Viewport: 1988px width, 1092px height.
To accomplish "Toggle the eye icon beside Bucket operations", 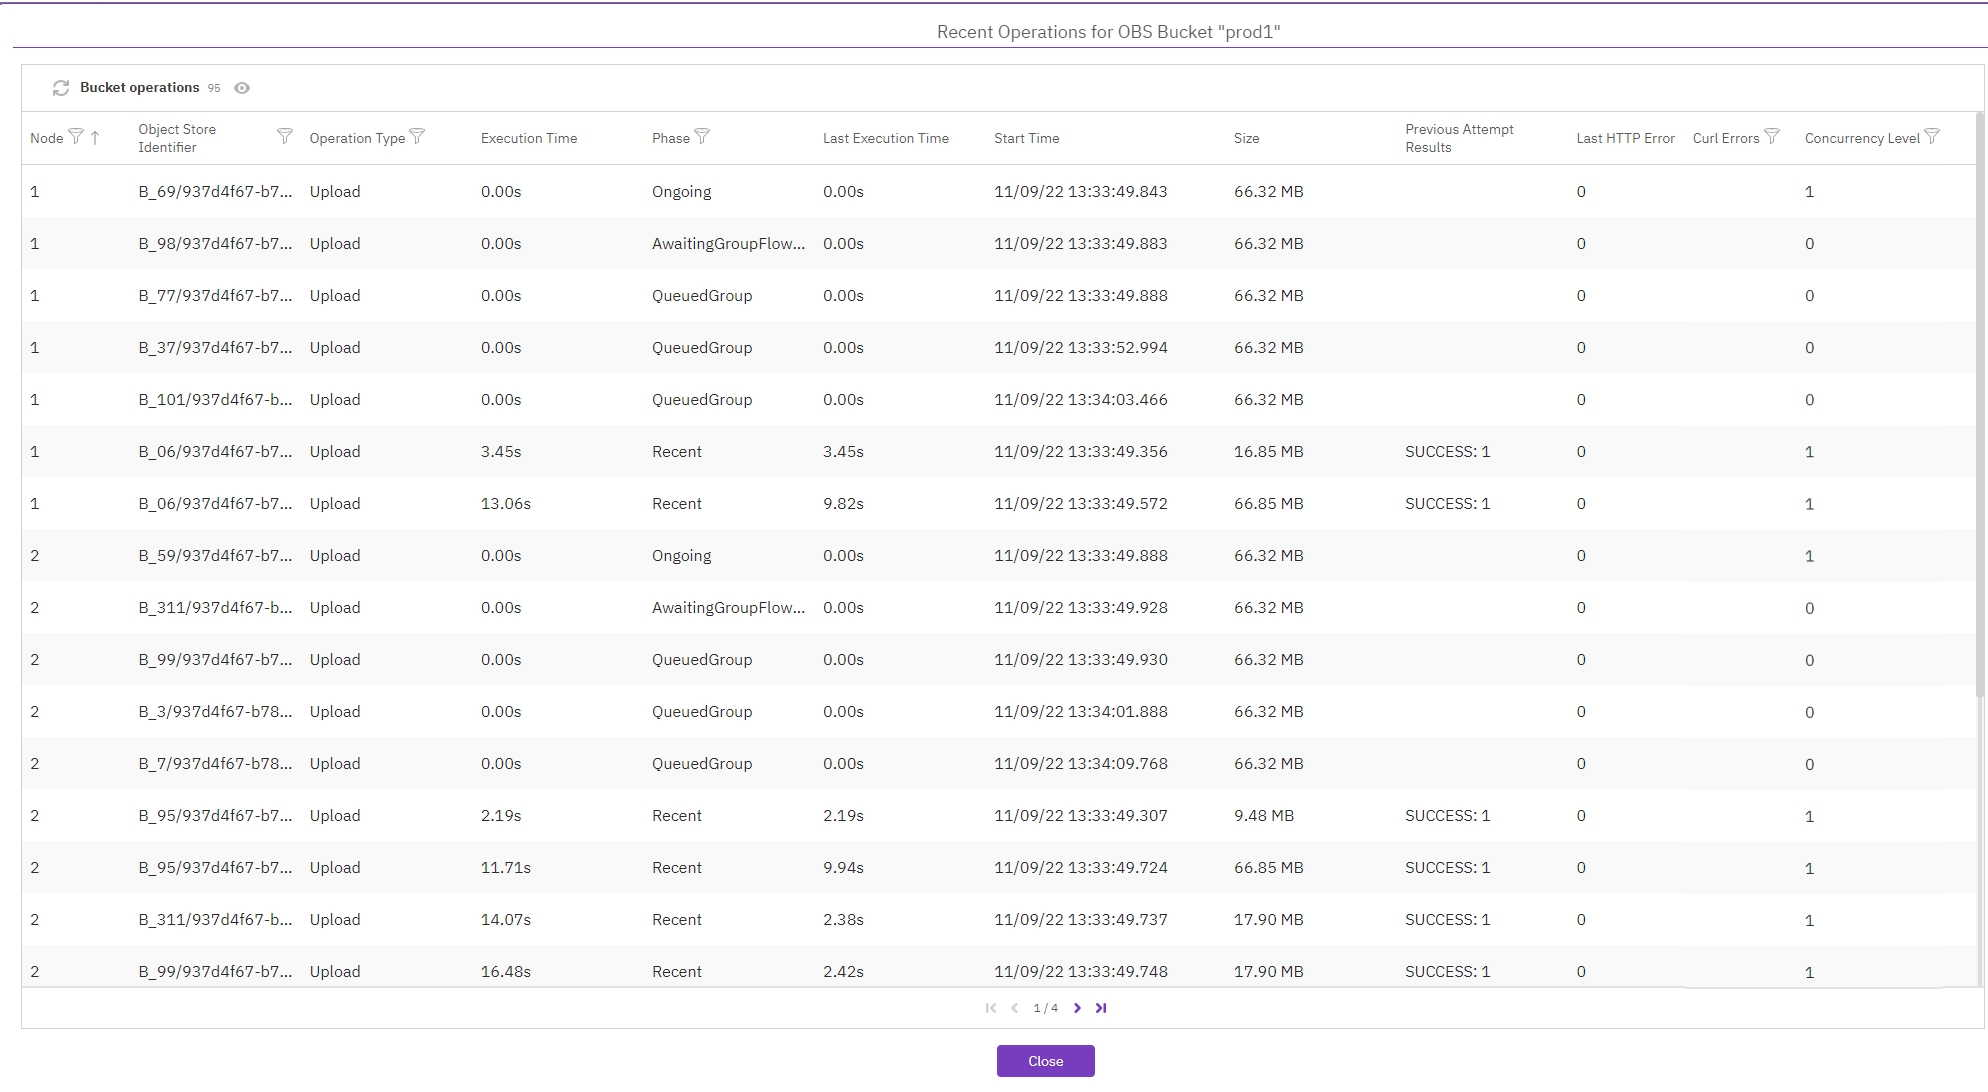I will pyautogui.click(x=242, y=88).
